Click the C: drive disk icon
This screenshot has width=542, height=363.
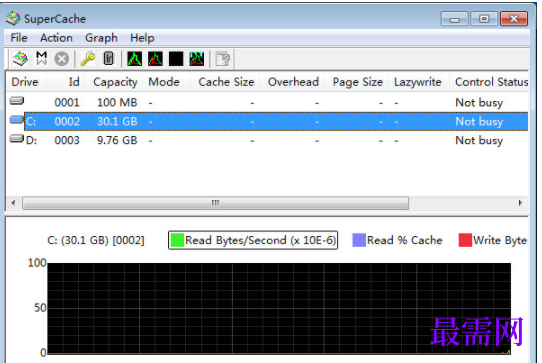coord(17,120)
